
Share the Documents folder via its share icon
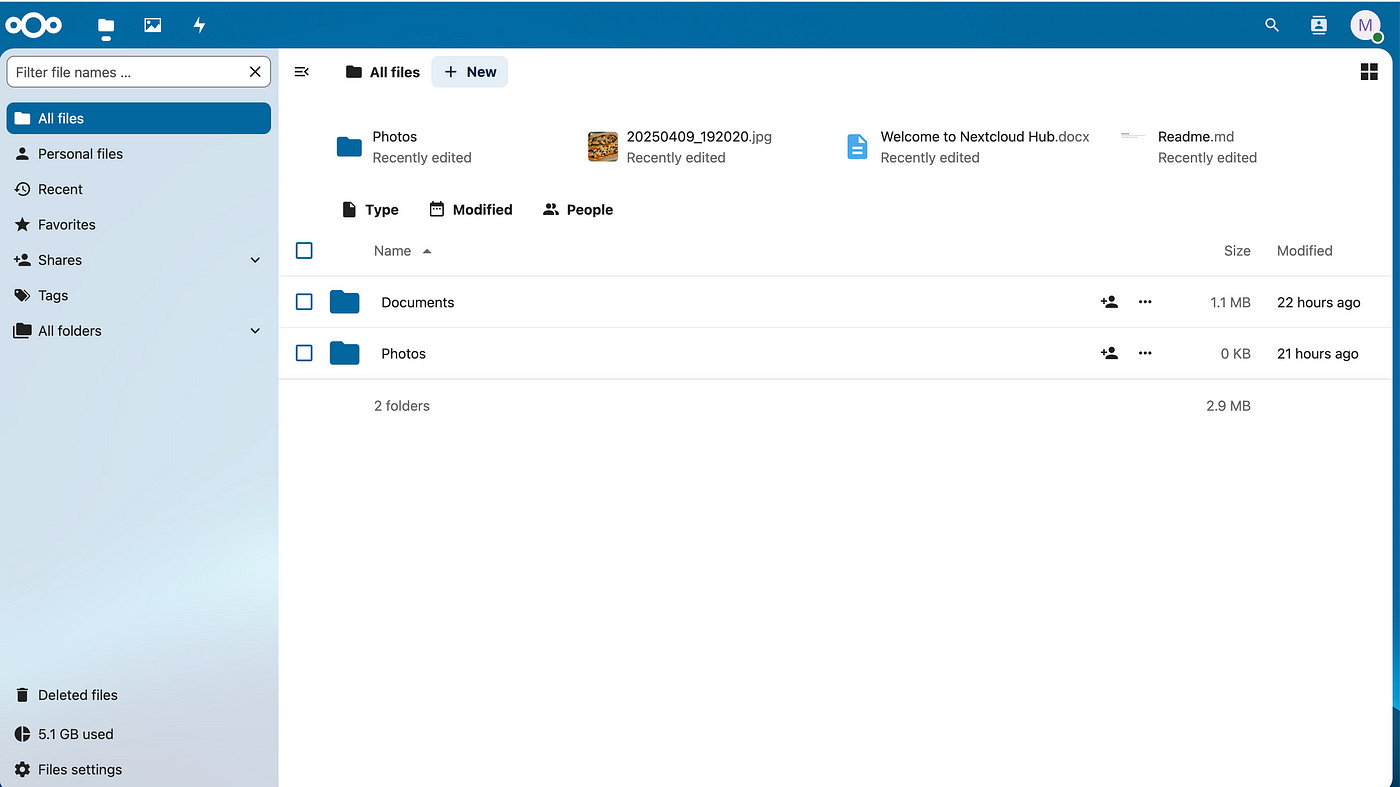click(x=1109, y=302)
